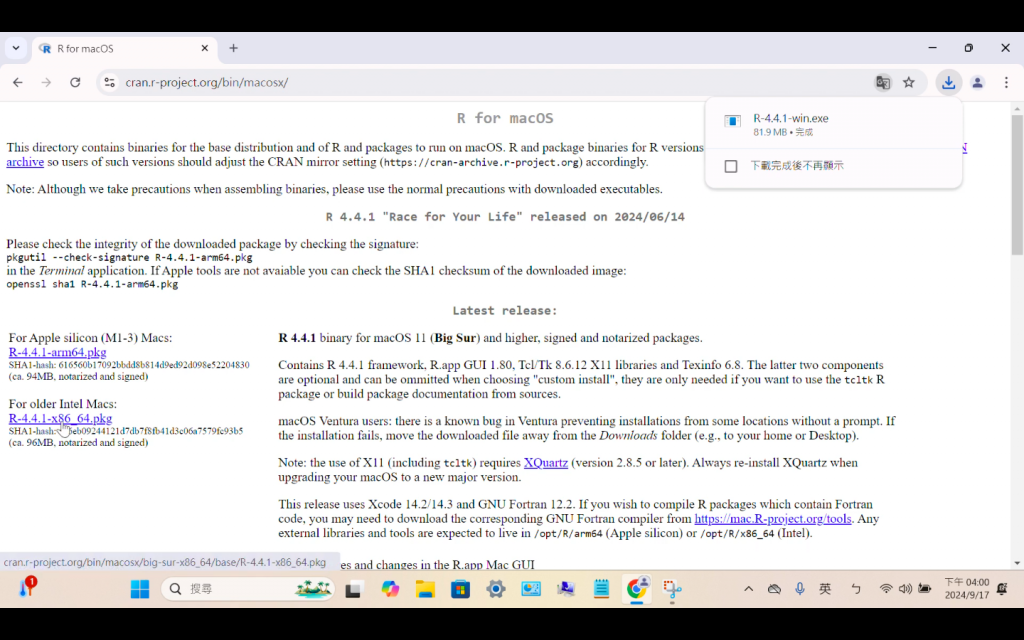Open the Chrome three-dot menu

1006,82
